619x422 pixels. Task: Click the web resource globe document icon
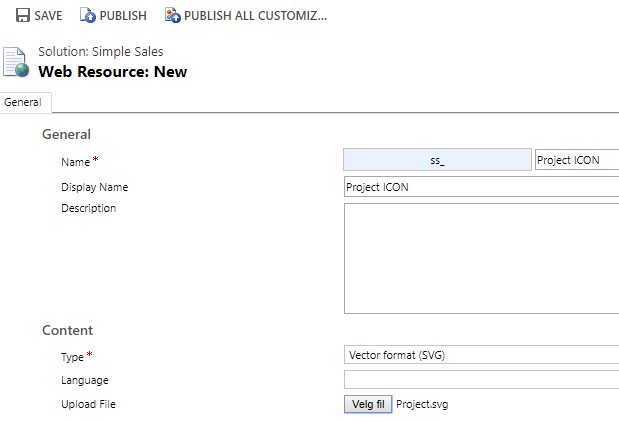point(17,62)
